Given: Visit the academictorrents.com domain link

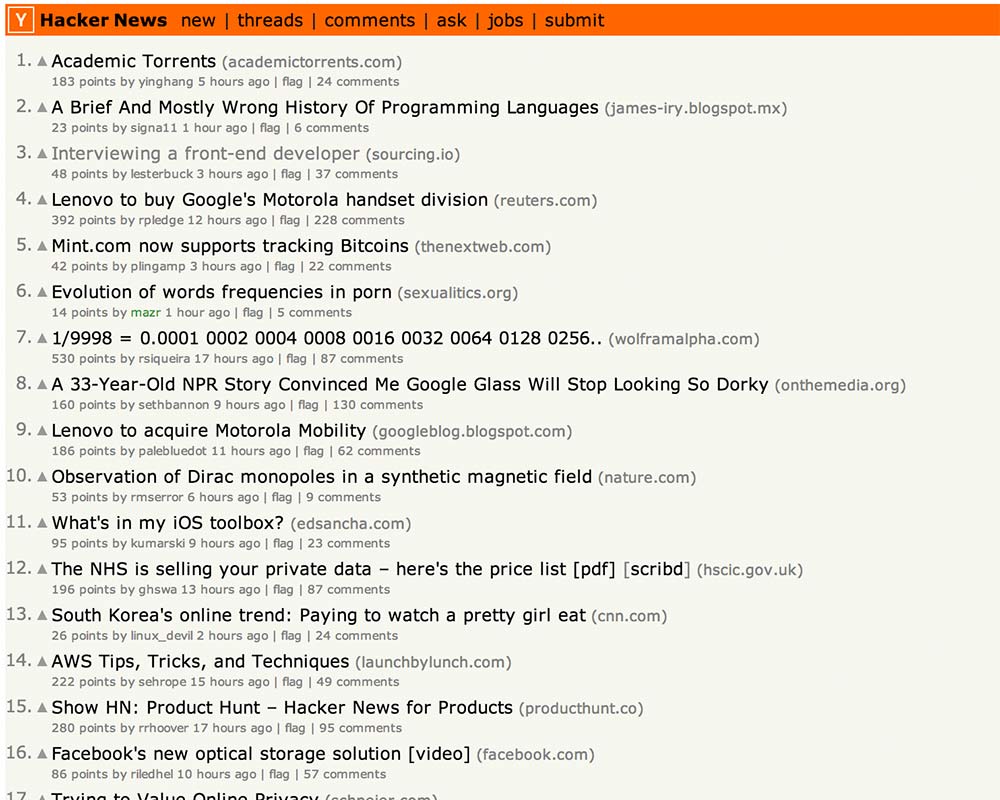Looking at the screenshot, I should (312, 62).
